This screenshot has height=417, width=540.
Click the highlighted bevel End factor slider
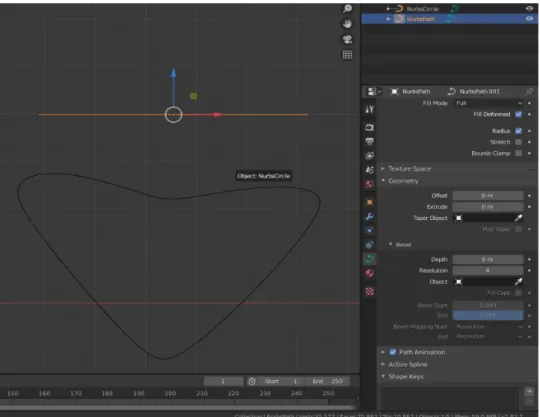488,315
